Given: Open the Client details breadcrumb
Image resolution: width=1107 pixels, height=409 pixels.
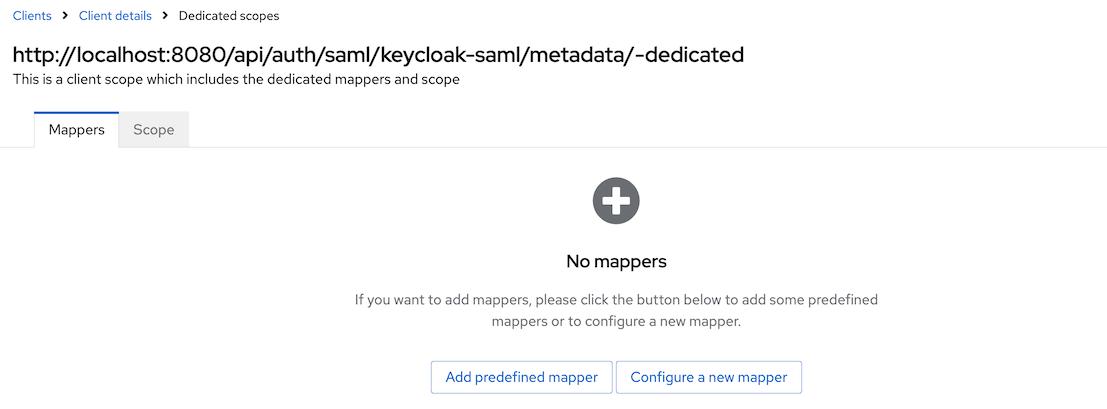Looking at the screenshot, I should pyautogui.click(x=115, y=16).
